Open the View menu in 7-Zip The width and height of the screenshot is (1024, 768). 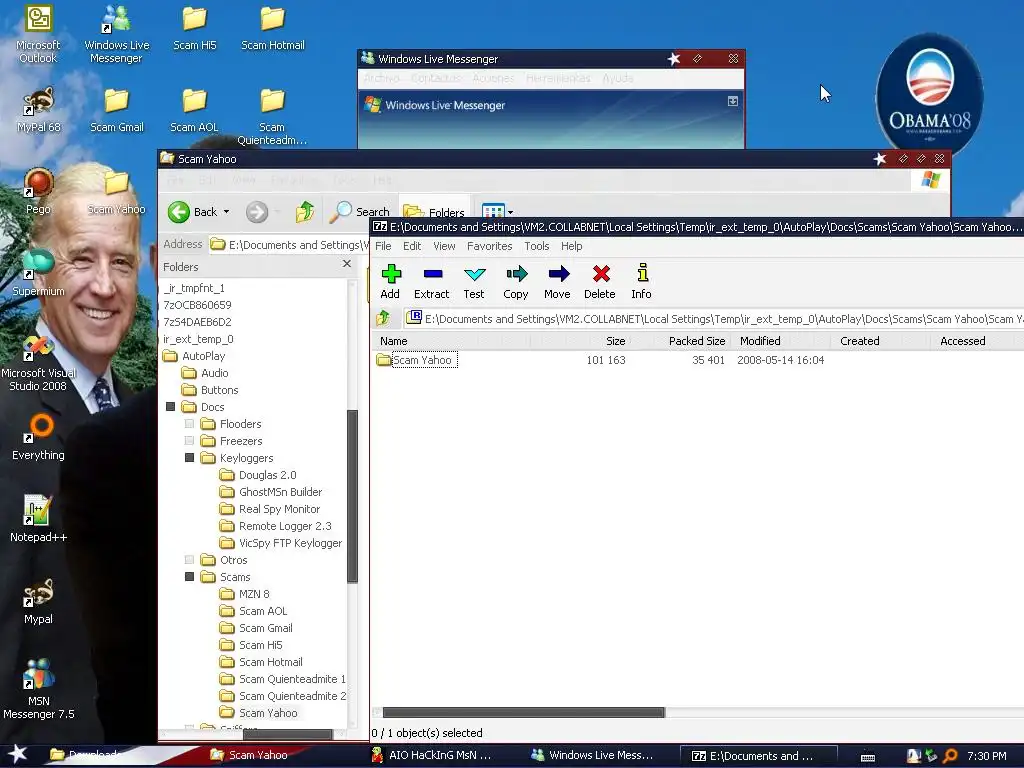click(x=444, y=246)
